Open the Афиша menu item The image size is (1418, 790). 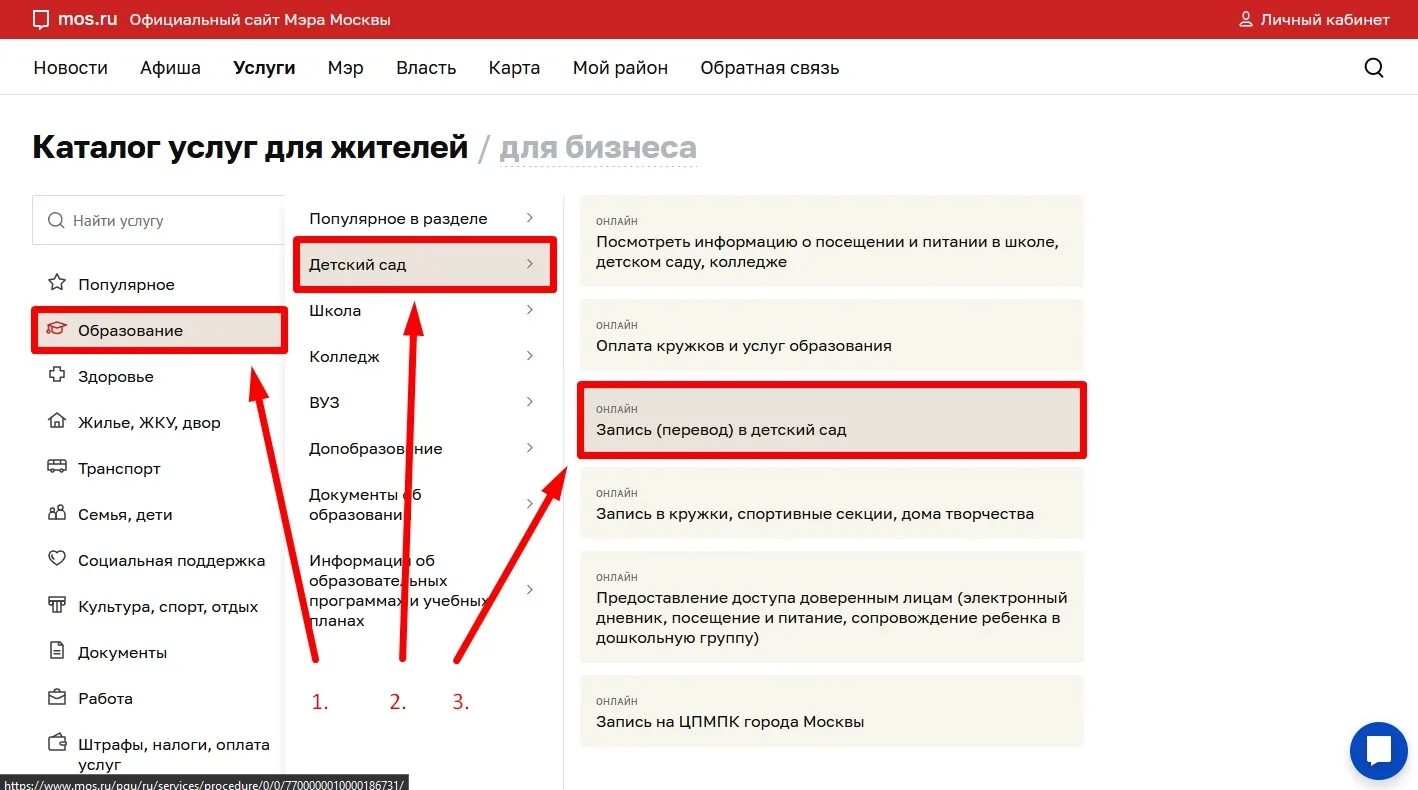click(x=170, y=68)
